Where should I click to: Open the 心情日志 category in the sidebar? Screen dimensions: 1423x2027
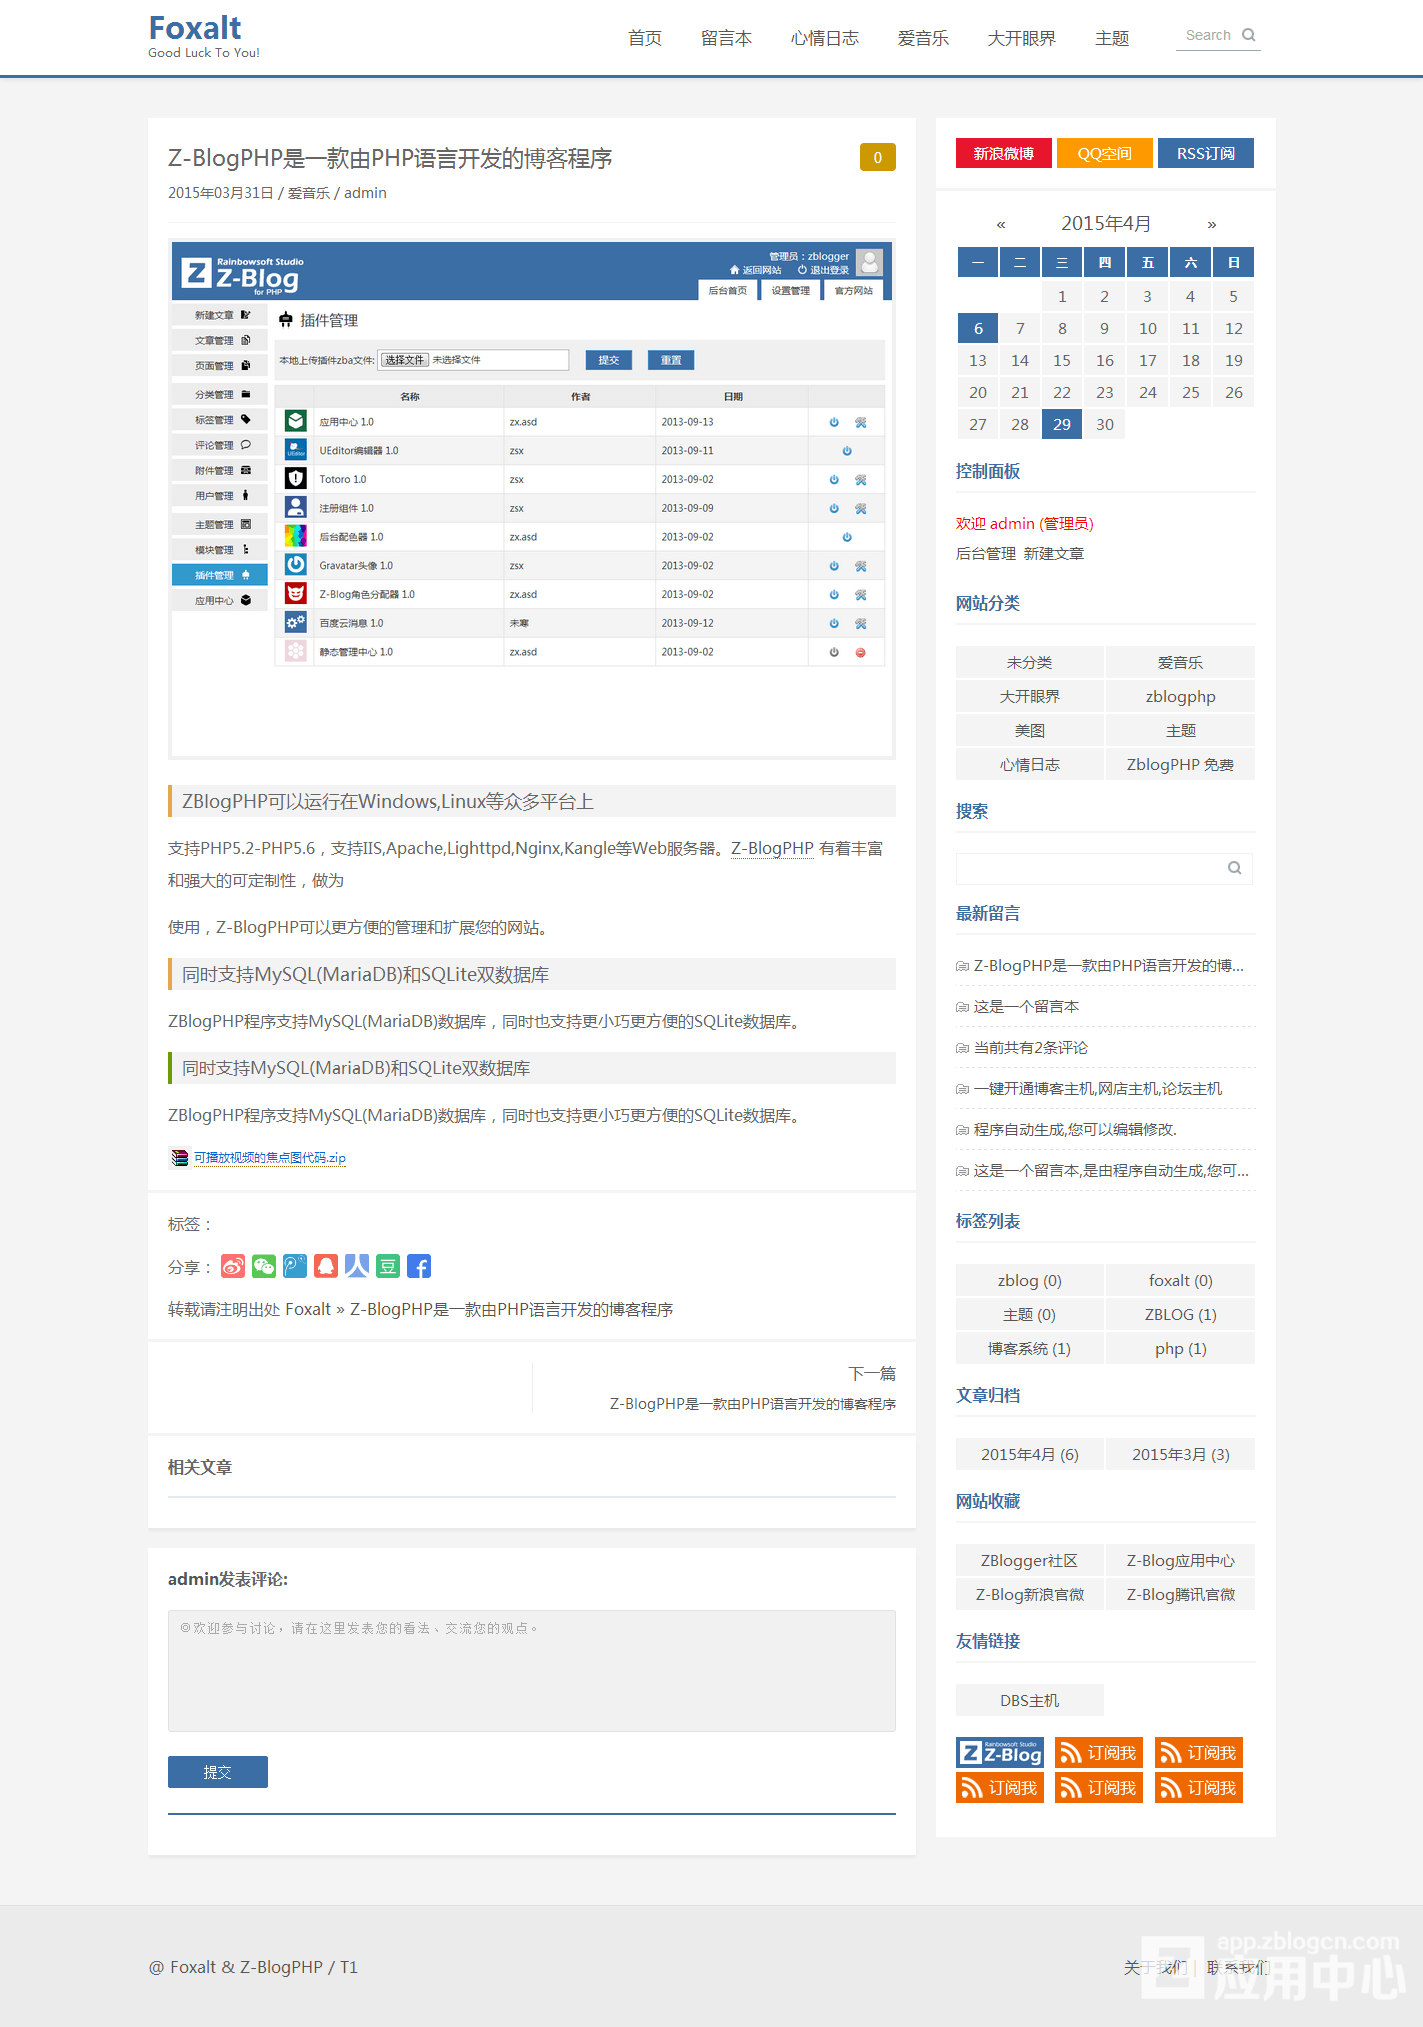pyautogui.click(x=1030, y=764)
